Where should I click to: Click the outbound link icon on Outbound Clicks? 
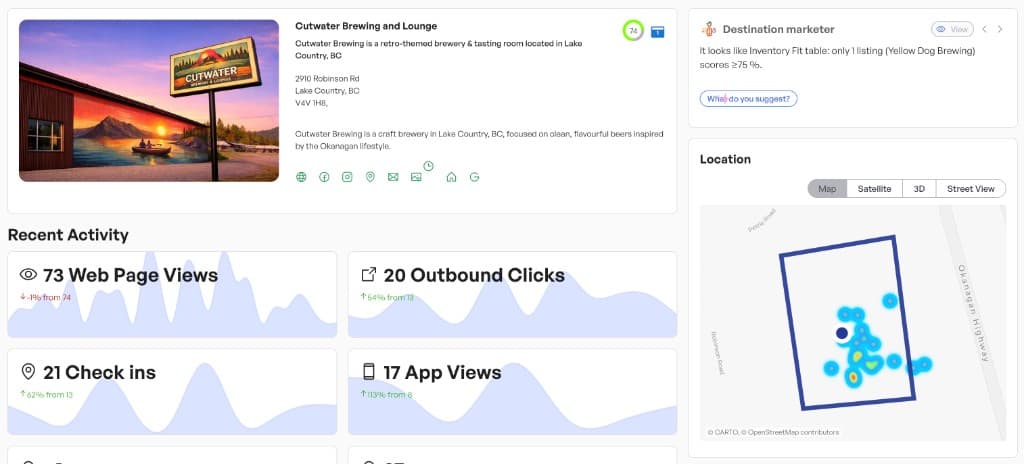pyautogui.click(x=369, y=275)
